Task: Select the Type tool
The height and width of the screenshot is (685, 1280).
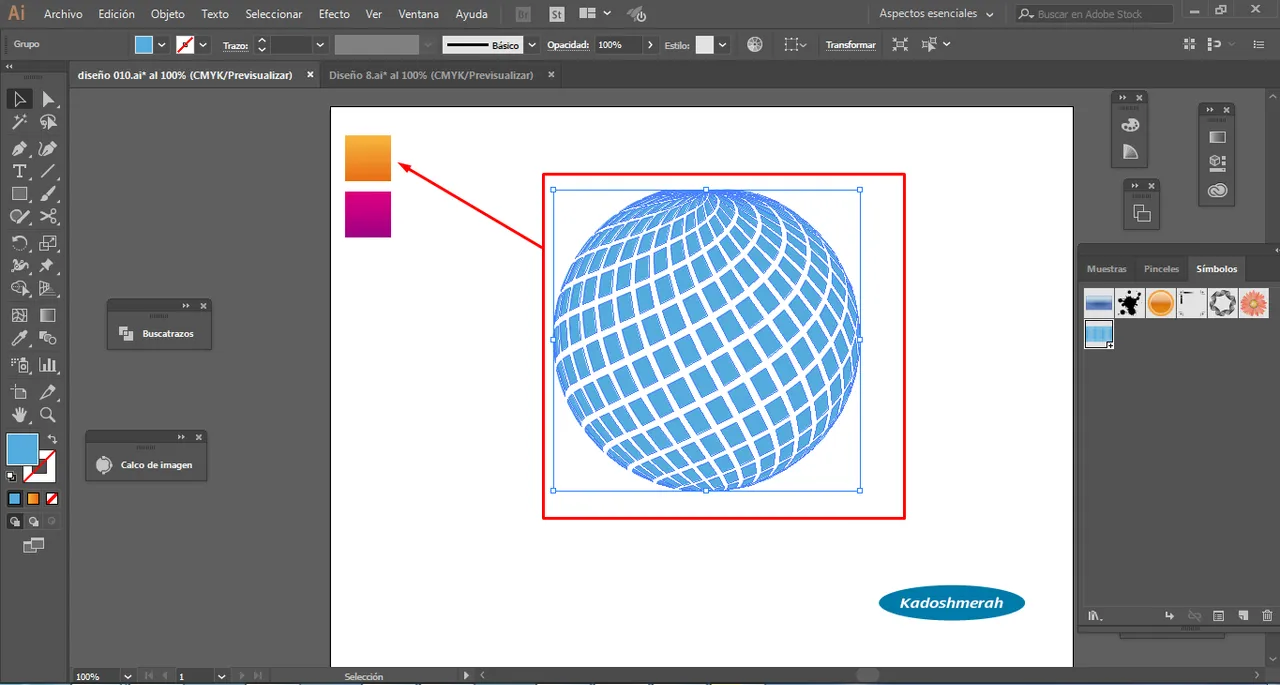Action: pos(19,171)
